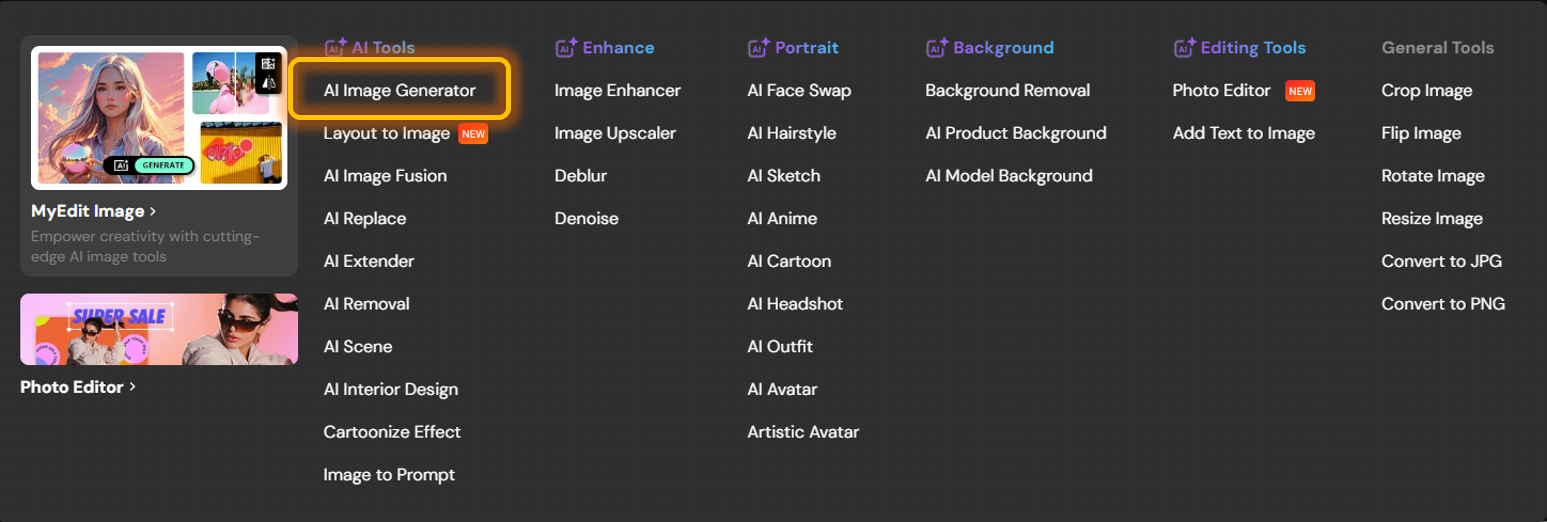The width and height of the screenshot is (1547, 522).
Task: Expand MyEdit Image with its chevron
Action: point(153,211)
